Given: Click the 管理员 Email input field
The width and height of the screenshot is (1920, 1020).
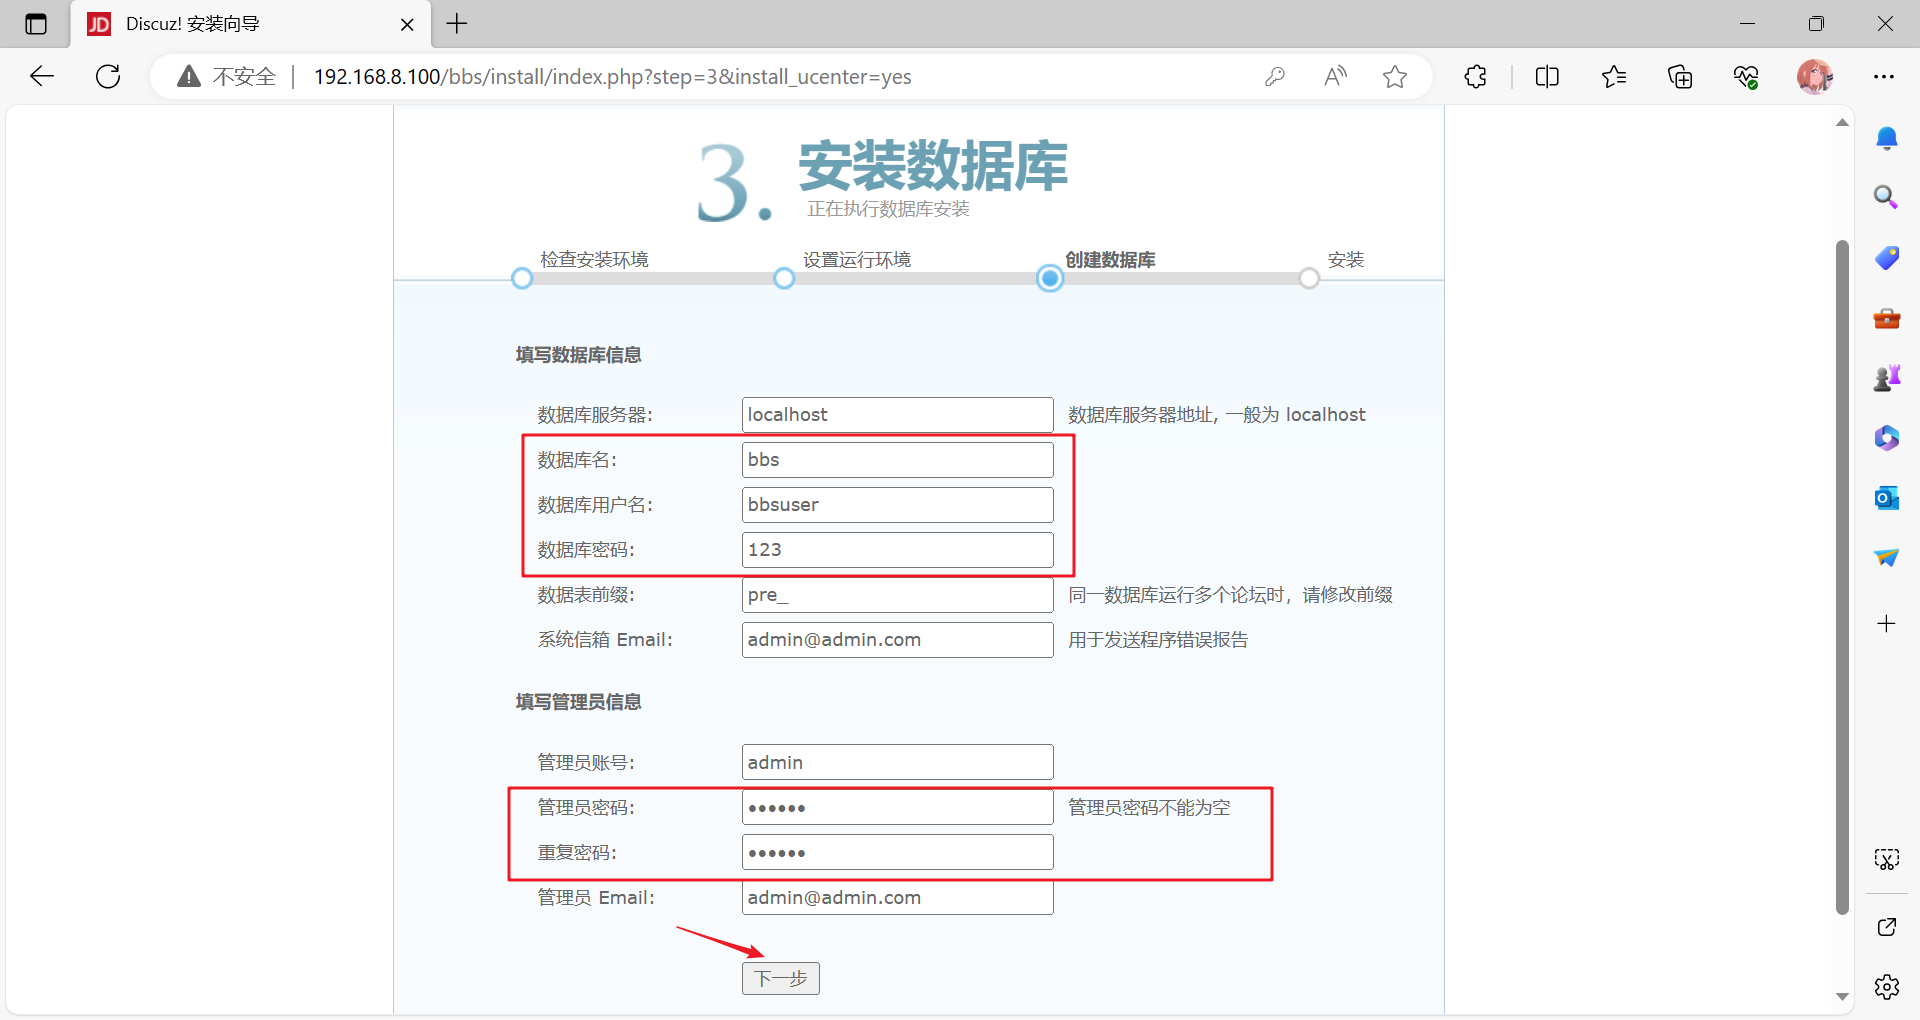Looking at the screenshot, I should [898, 897].
